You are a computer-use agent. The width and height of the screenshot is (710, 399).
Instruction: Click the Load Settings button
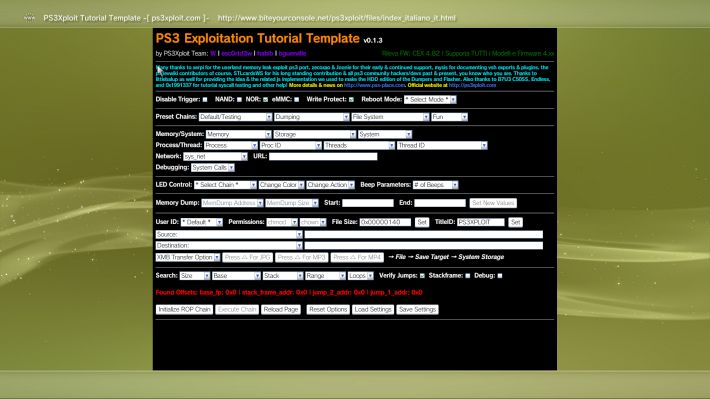[373, 309]
